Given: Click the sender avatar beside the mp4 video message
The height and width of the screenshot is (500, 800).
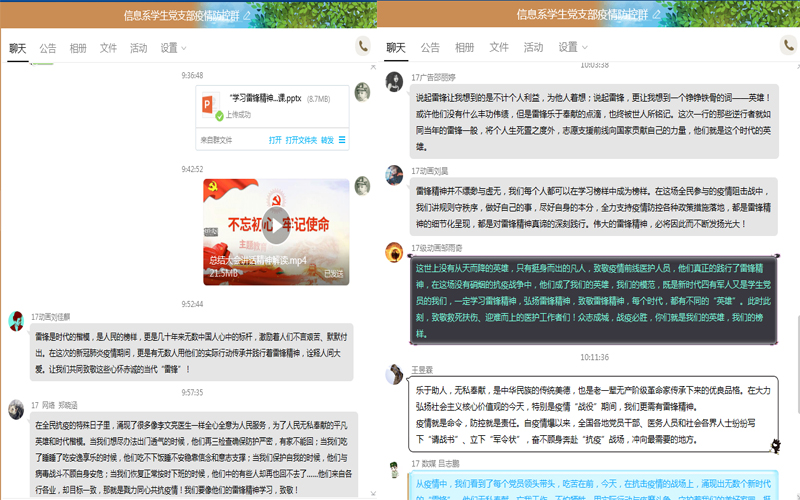Looking at the screenshot, I should tap(362, 186).
